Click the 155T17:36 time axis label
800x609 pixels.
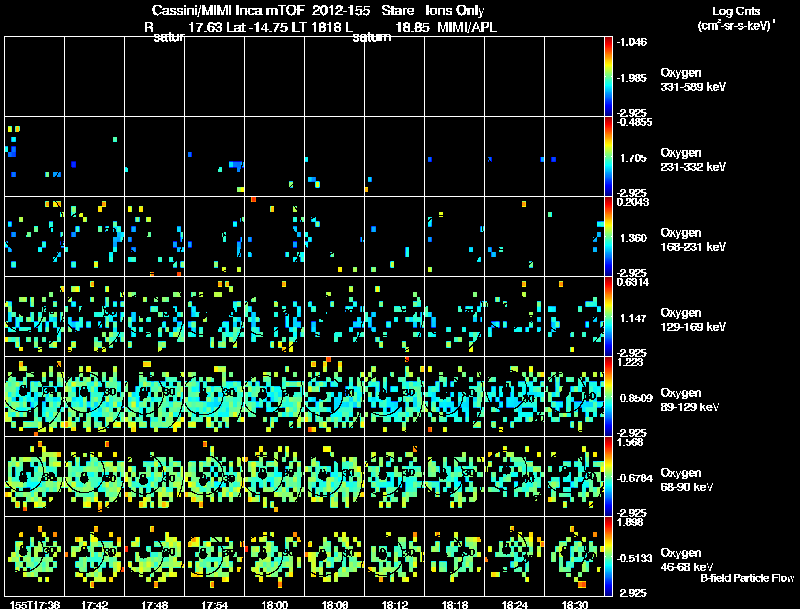[x=35, y=604]
